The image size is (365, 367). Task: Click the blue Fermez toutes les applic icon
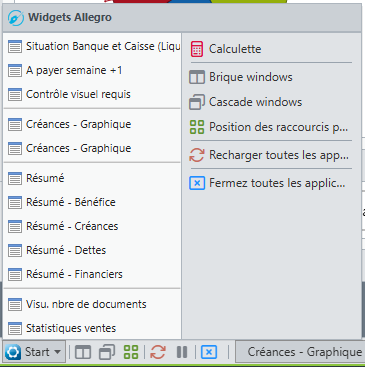point(197,183)
